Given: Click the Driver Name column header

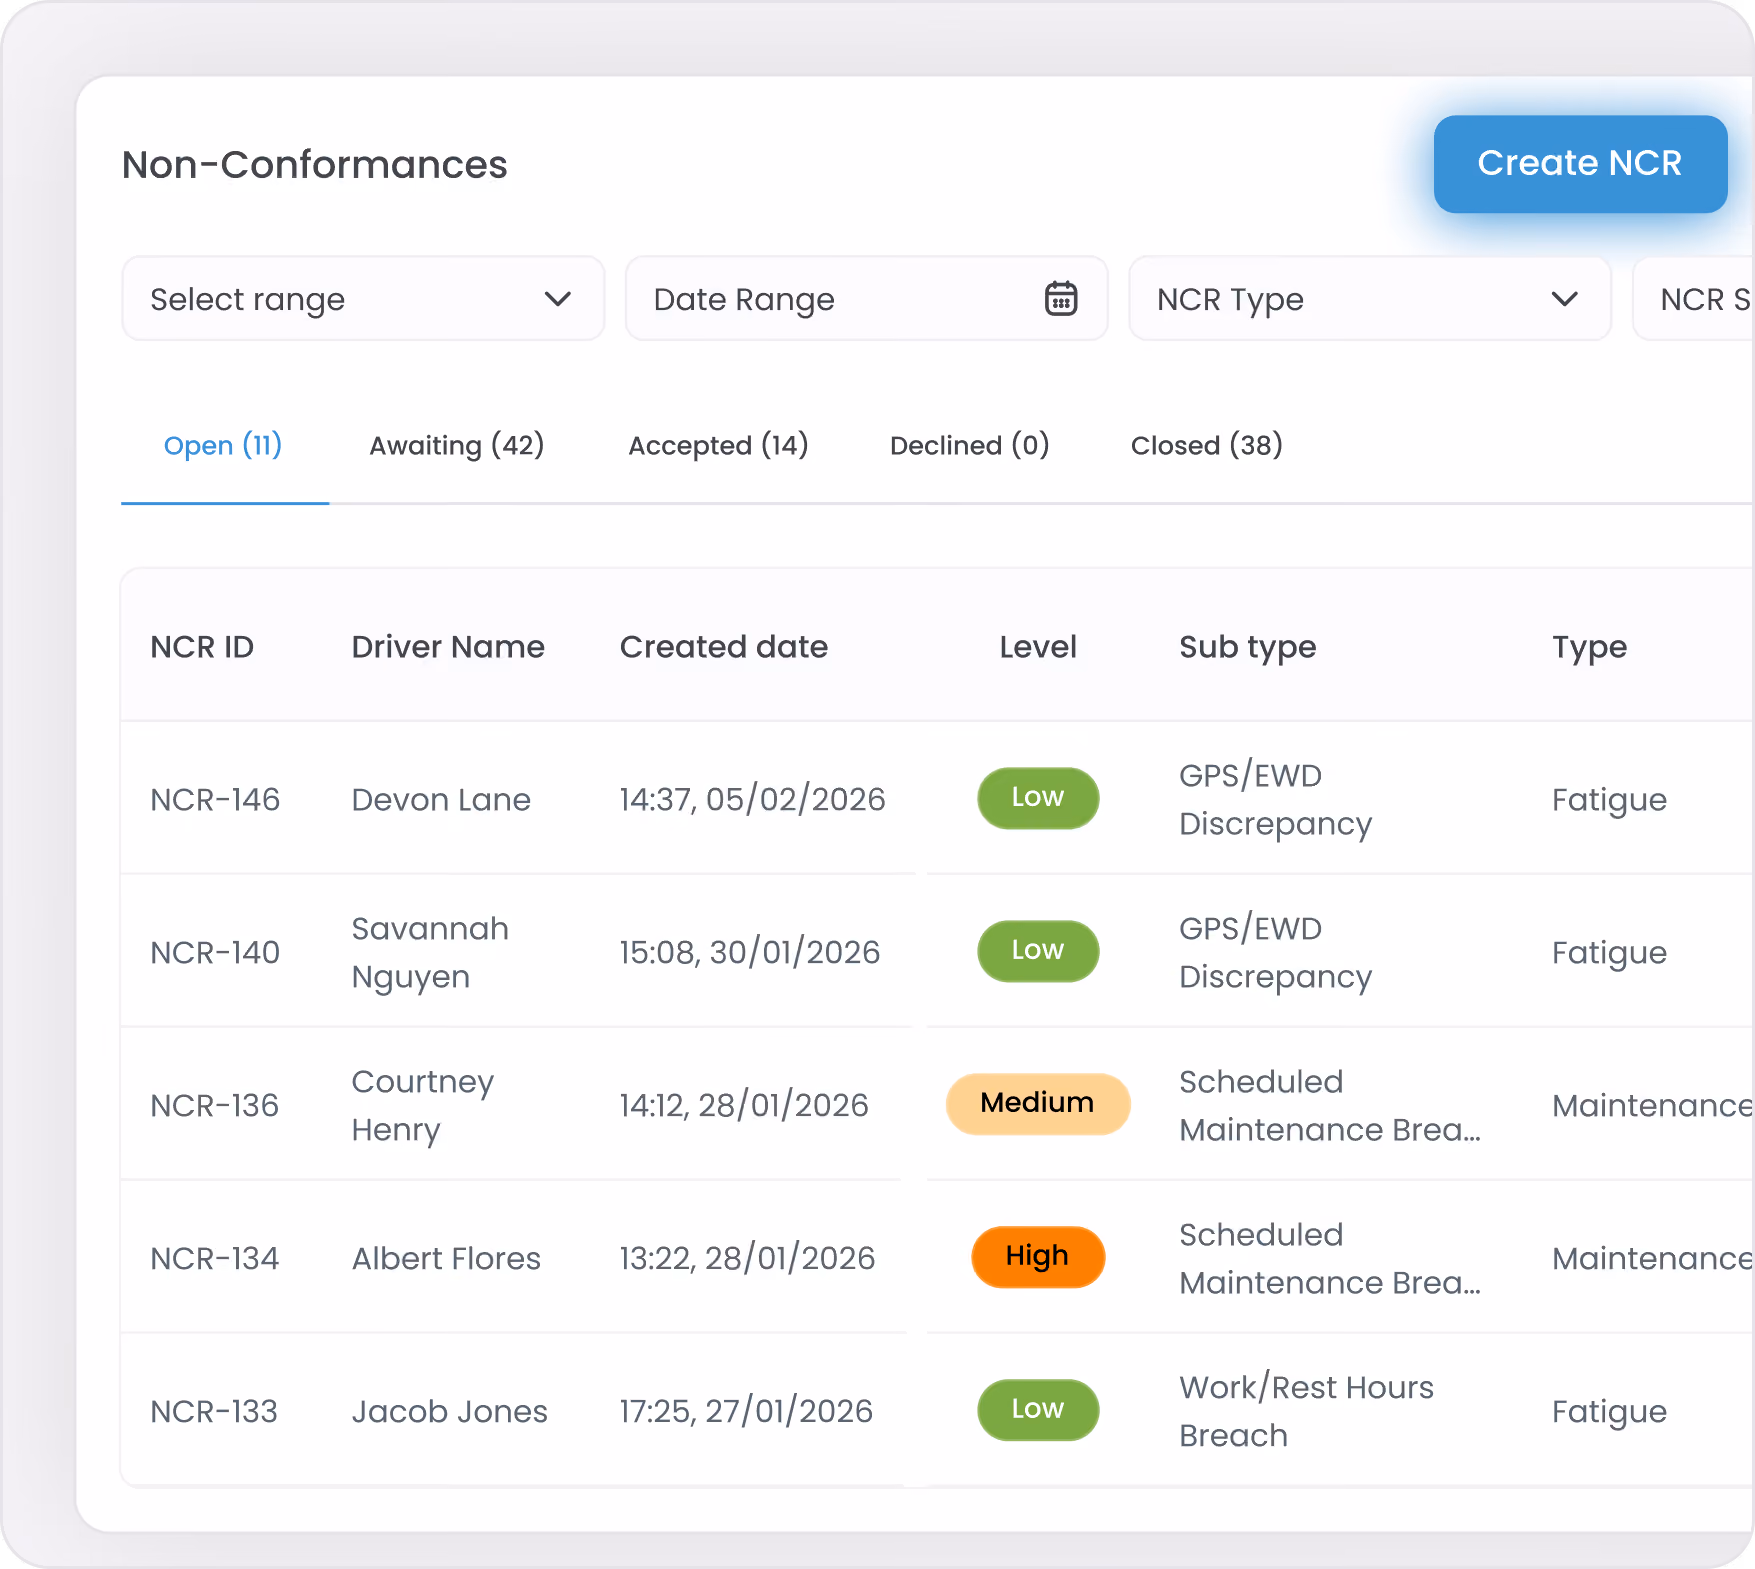Looking at the screenshot, I should coord(448,647).
